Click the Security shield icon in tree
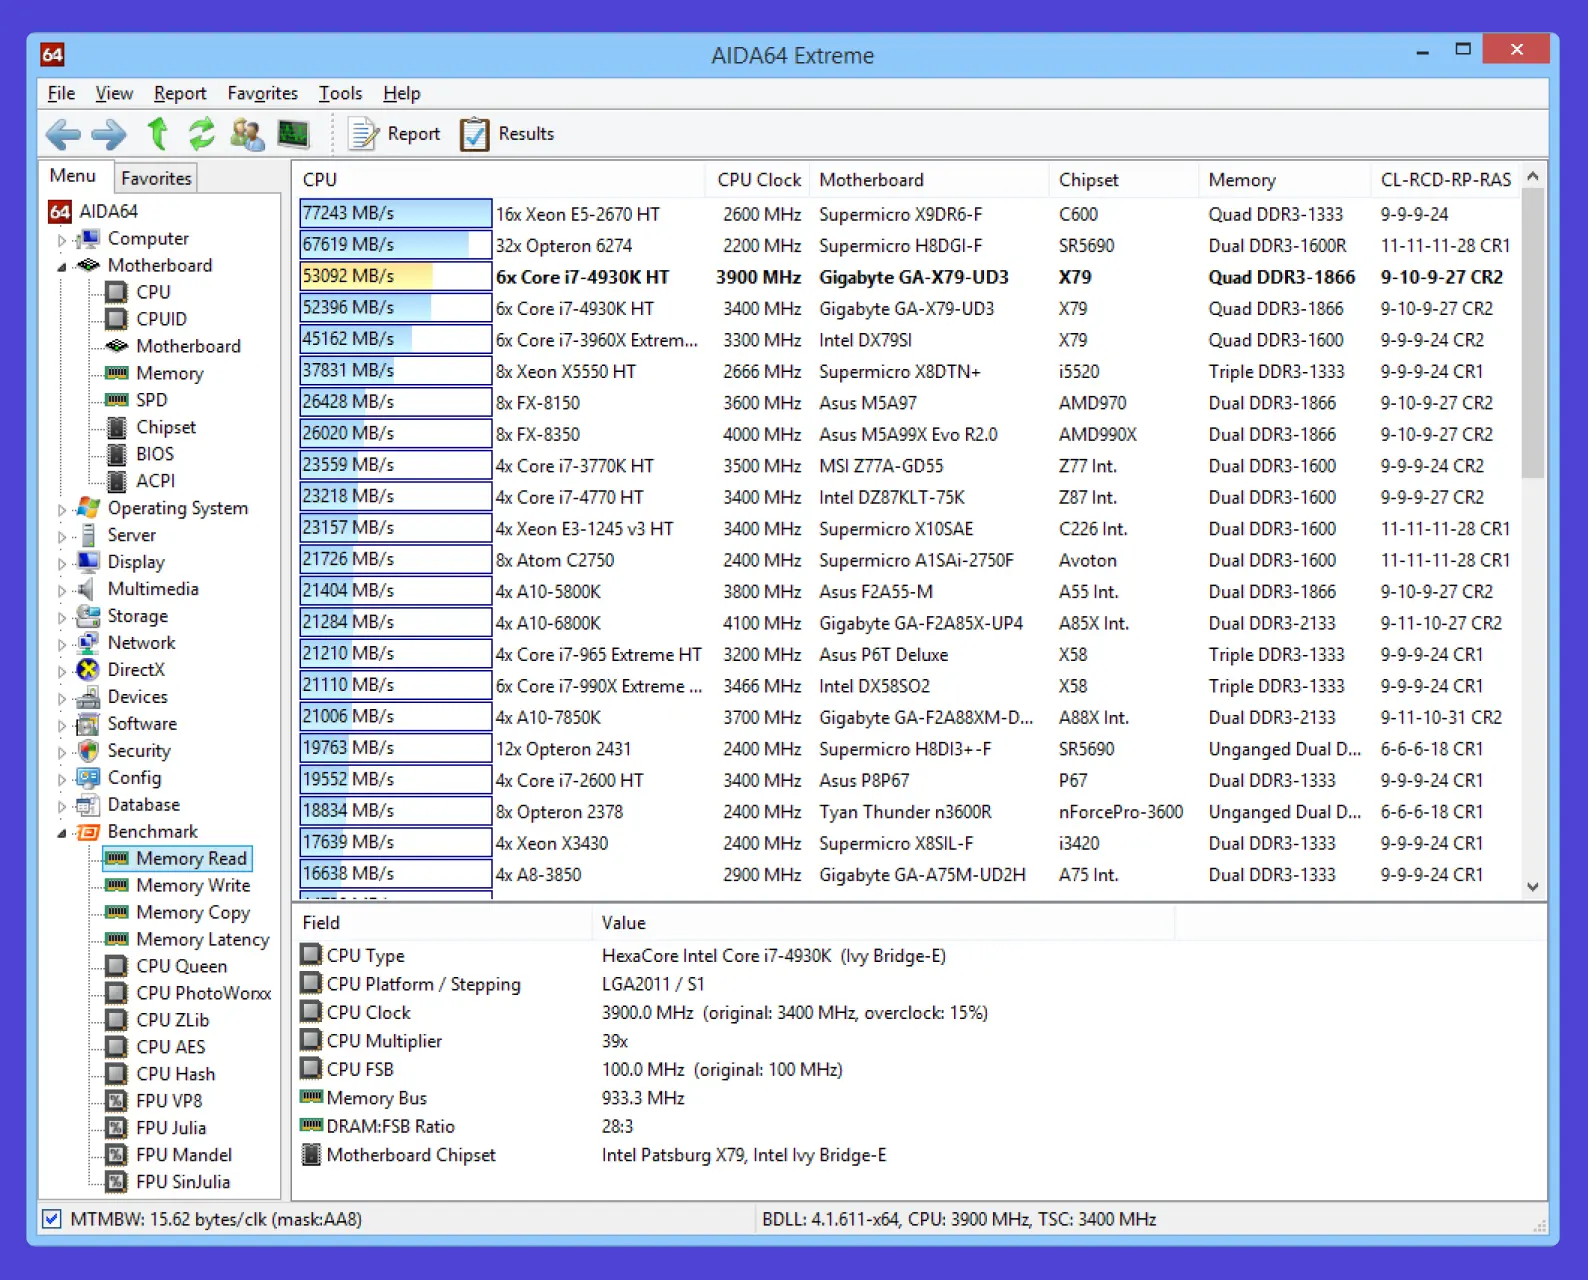Screen dimensions: 1588x1280 (88, 751)
